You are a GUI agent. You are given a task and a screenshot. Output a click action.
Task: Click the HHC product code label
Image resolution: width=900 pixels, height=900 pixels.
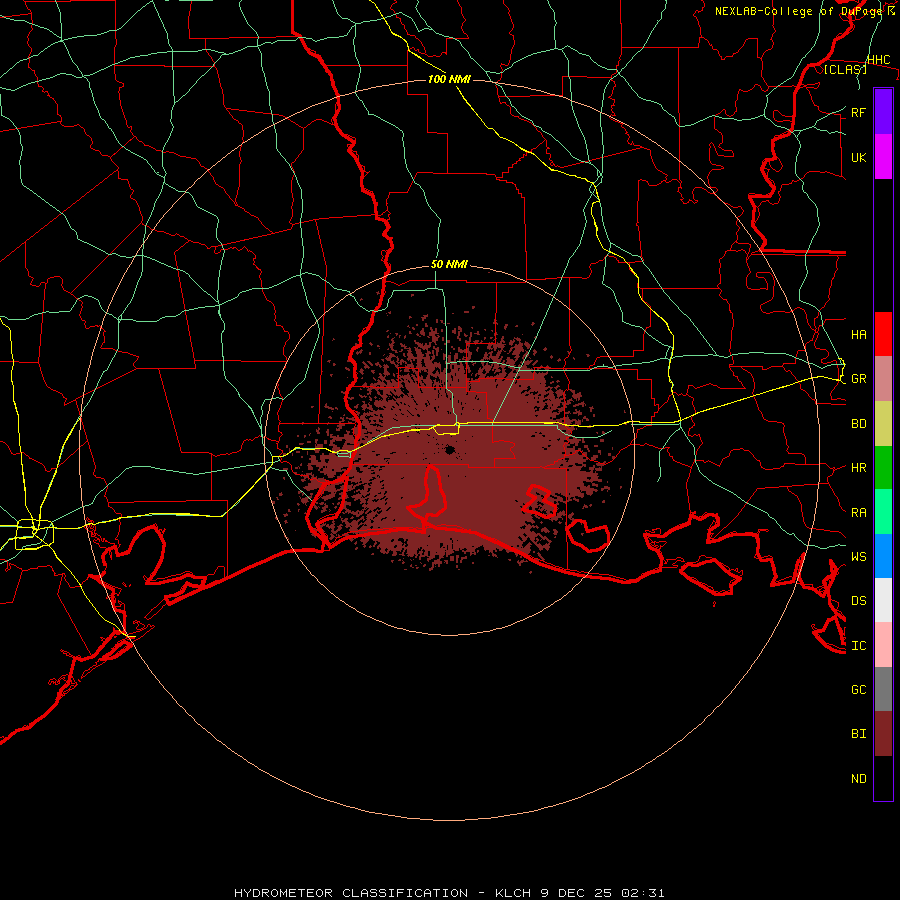coord(878,60)
